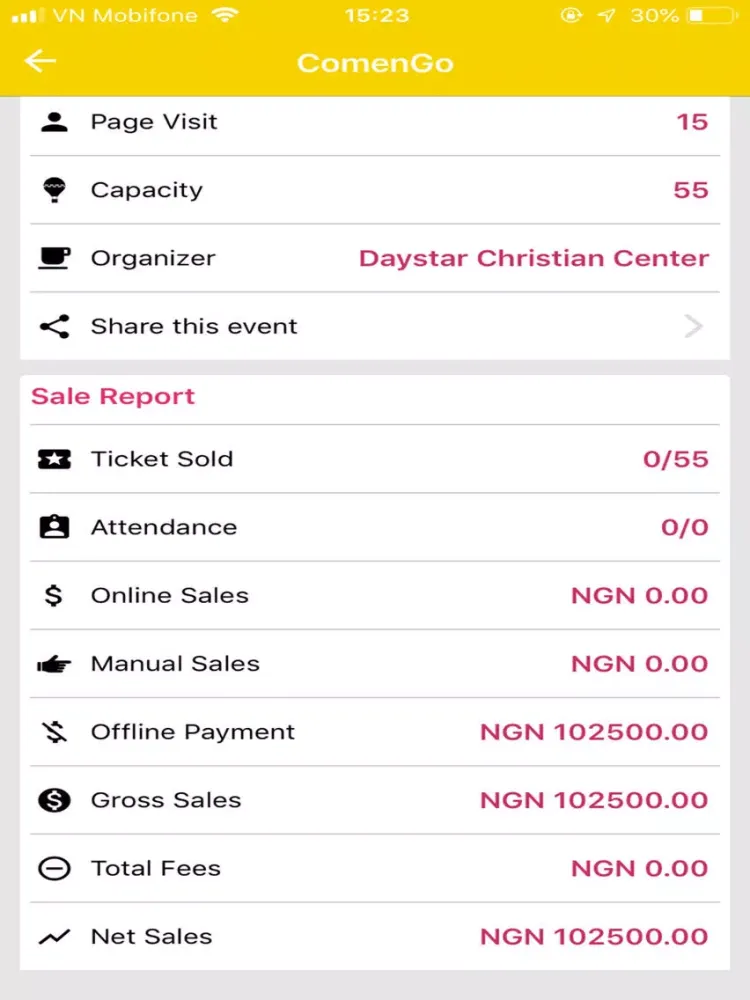This screenshot has width=750, height=1000.
Task: Click the Manual Sales pointing hand icon
Action: pos(54,665)
